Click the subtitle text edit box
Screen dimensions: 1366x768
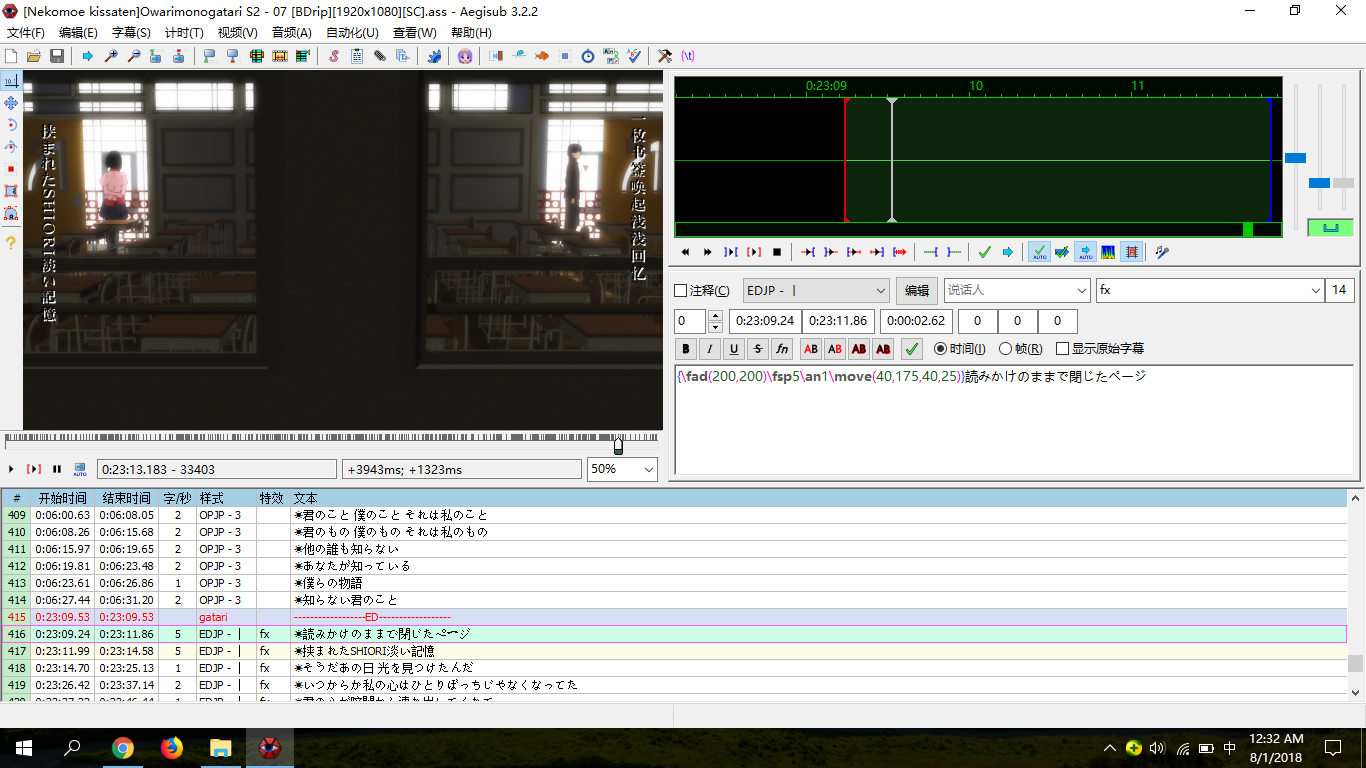pos(1014,420)
